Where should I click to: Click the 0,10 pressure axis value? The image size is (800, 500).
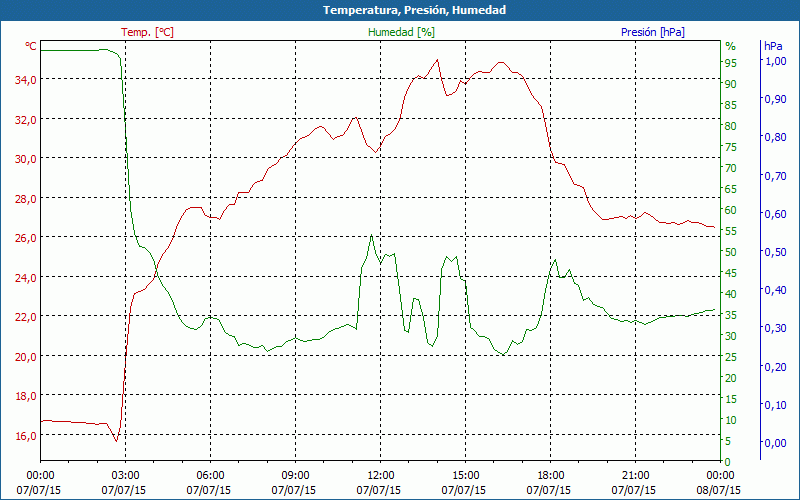tap(776, 405)
